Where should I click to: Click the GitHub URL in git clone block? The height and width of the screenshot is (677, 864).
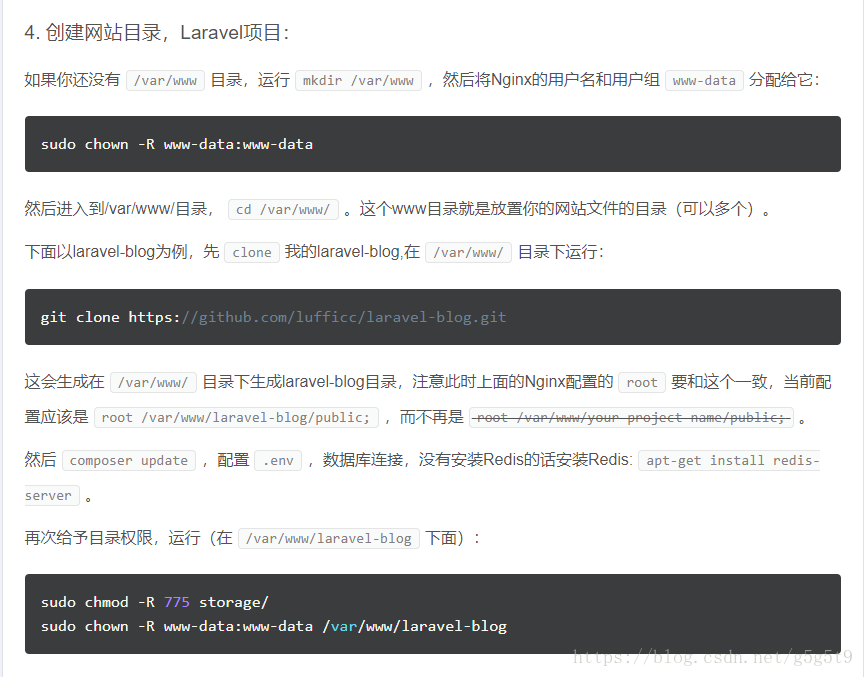click(x=344, y=317)
